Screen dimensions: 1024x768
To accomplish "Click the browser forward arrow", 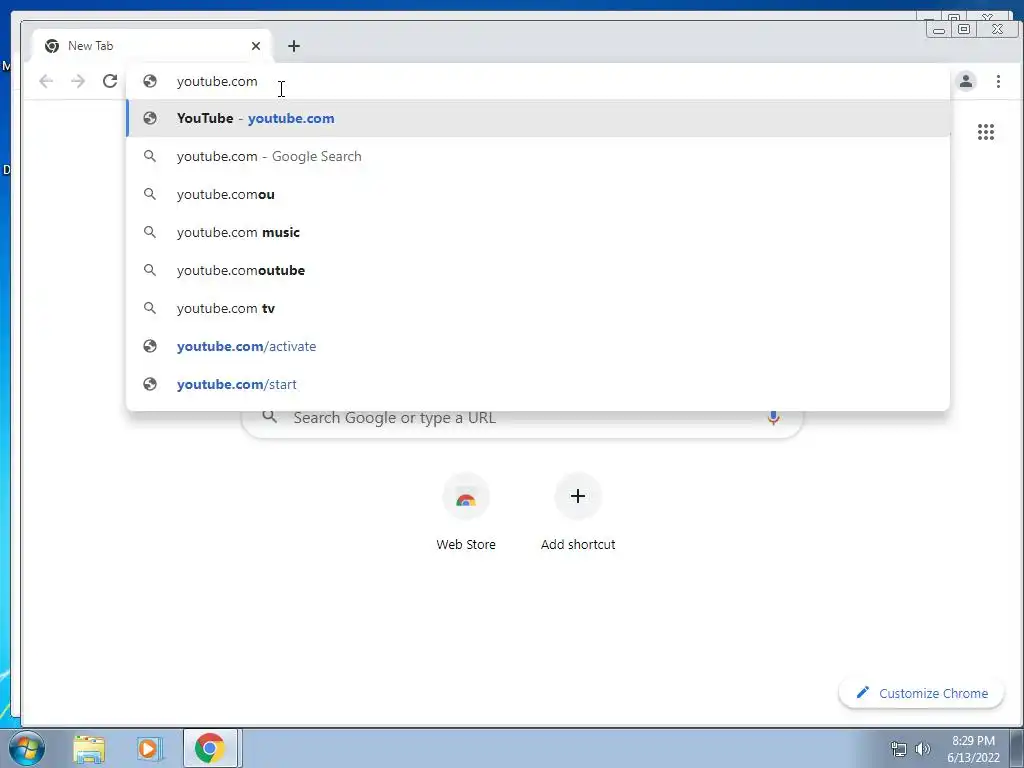I will coord(78,81).
